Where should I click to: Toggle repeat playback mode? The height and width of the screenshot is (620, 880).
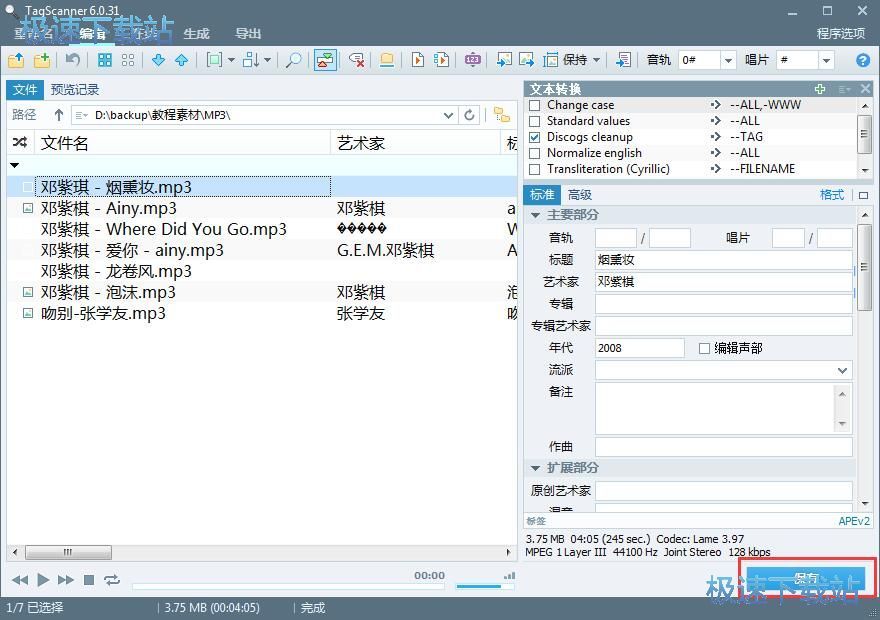tap(112, 580)
